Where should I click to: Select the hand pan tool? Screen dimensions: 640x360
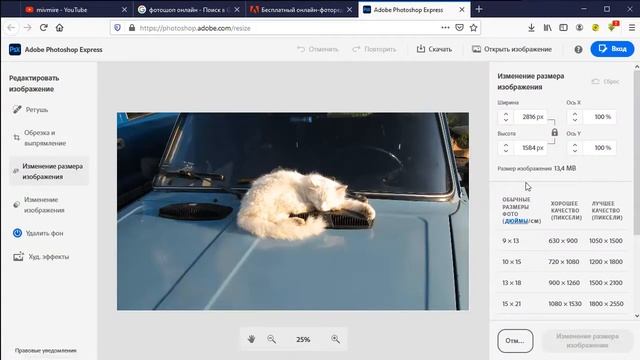[251, 339]
